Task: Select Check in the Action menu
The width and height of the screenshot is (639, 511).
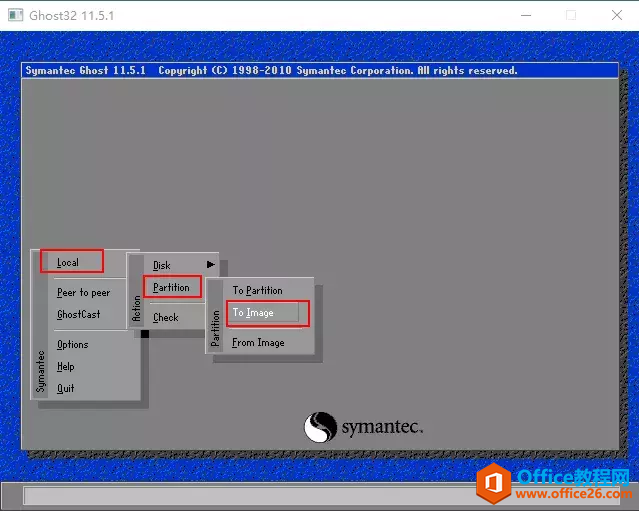Action: click(165, 317)
